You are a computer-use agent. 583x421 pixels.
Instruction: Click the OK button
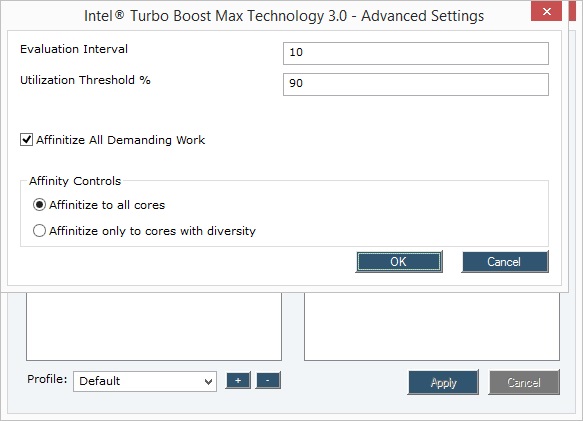pyautogui.click(x=399, y=262)
